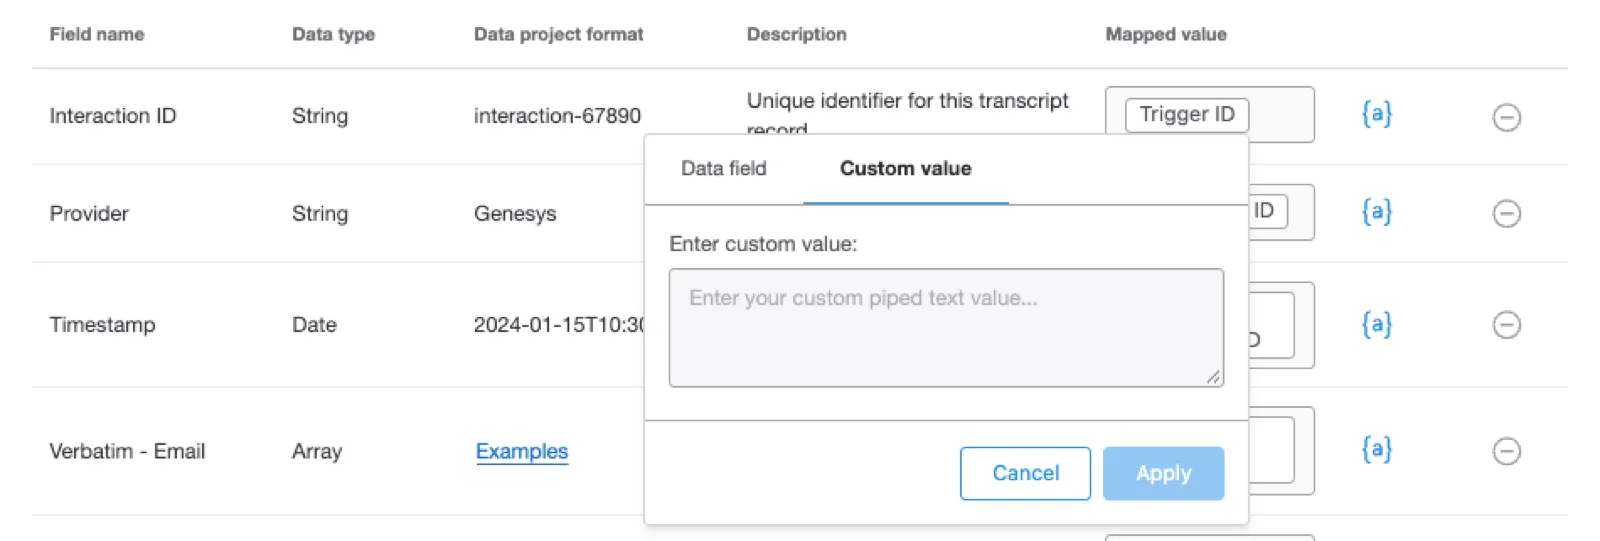Click the 'Unique identifier for this transcript' description
1600x541 pixels.
pyautogui.click(x=907, y=101)
